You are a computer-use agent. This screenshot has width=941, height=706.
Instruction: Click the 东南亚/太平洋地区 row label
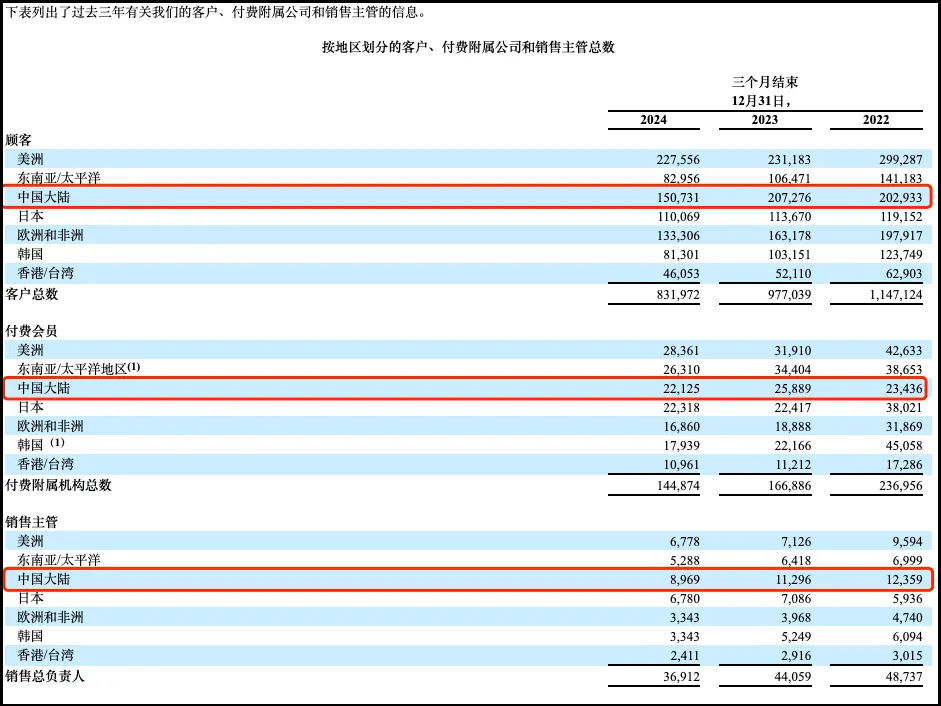click(73, 369)
